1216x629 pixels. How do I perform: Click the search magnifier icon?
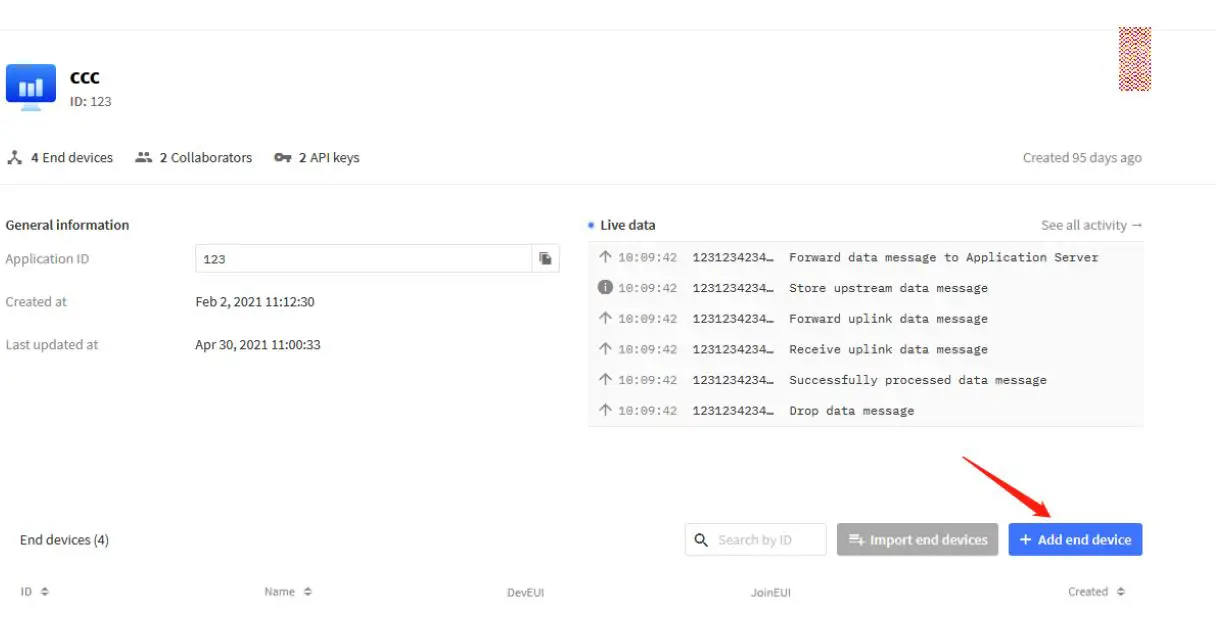tap(701, 540)
